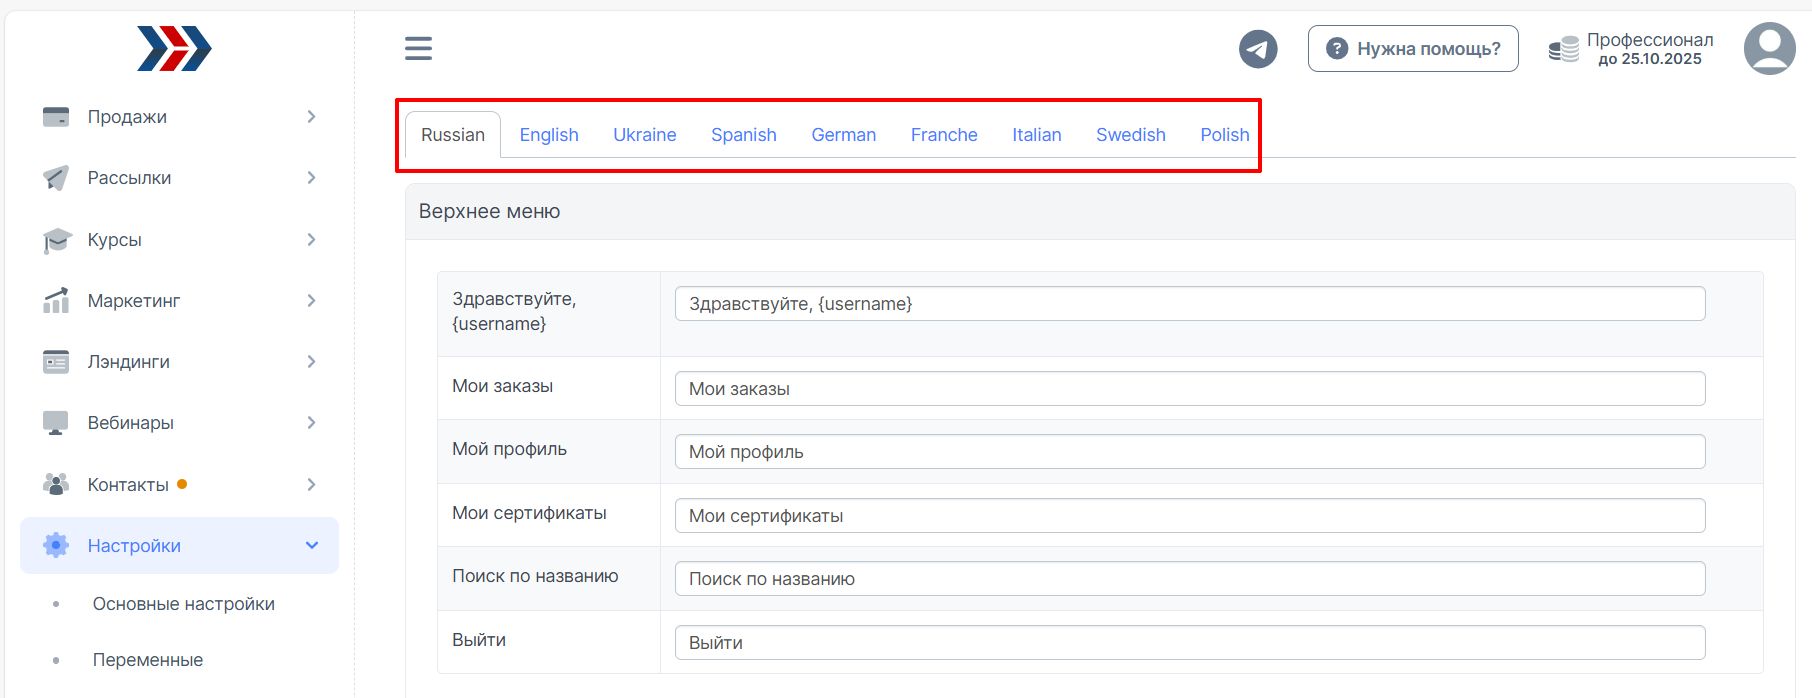Click the coins tariff icon
The image size is (1812, 698).
point(1563,48)
